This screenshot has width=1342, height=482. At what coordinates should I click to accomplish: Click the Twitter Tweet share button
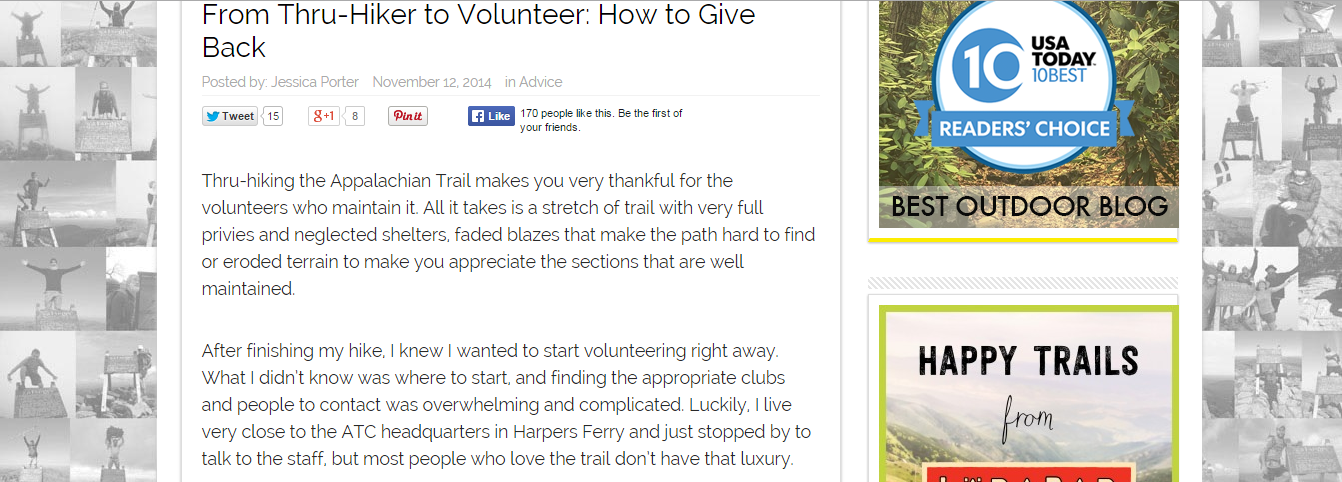pos(229,116)
